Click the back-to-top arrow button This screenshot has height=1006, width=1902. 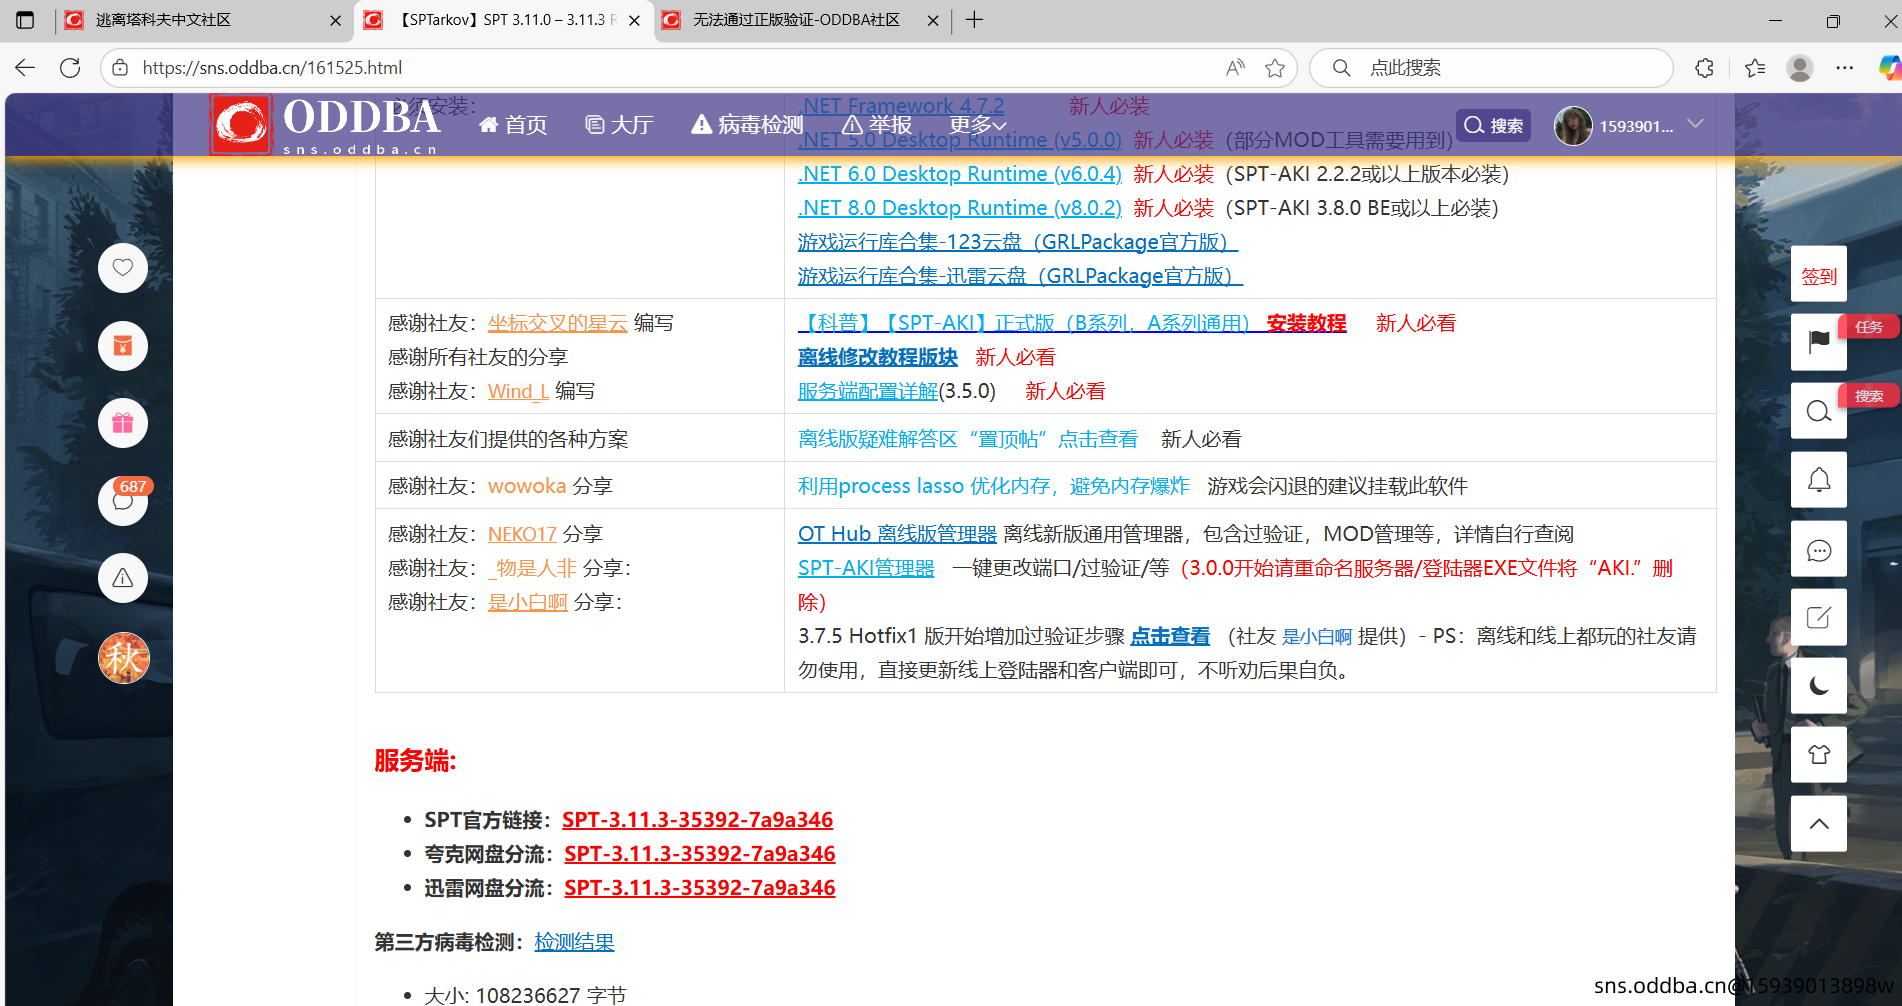coord(1818,824)
